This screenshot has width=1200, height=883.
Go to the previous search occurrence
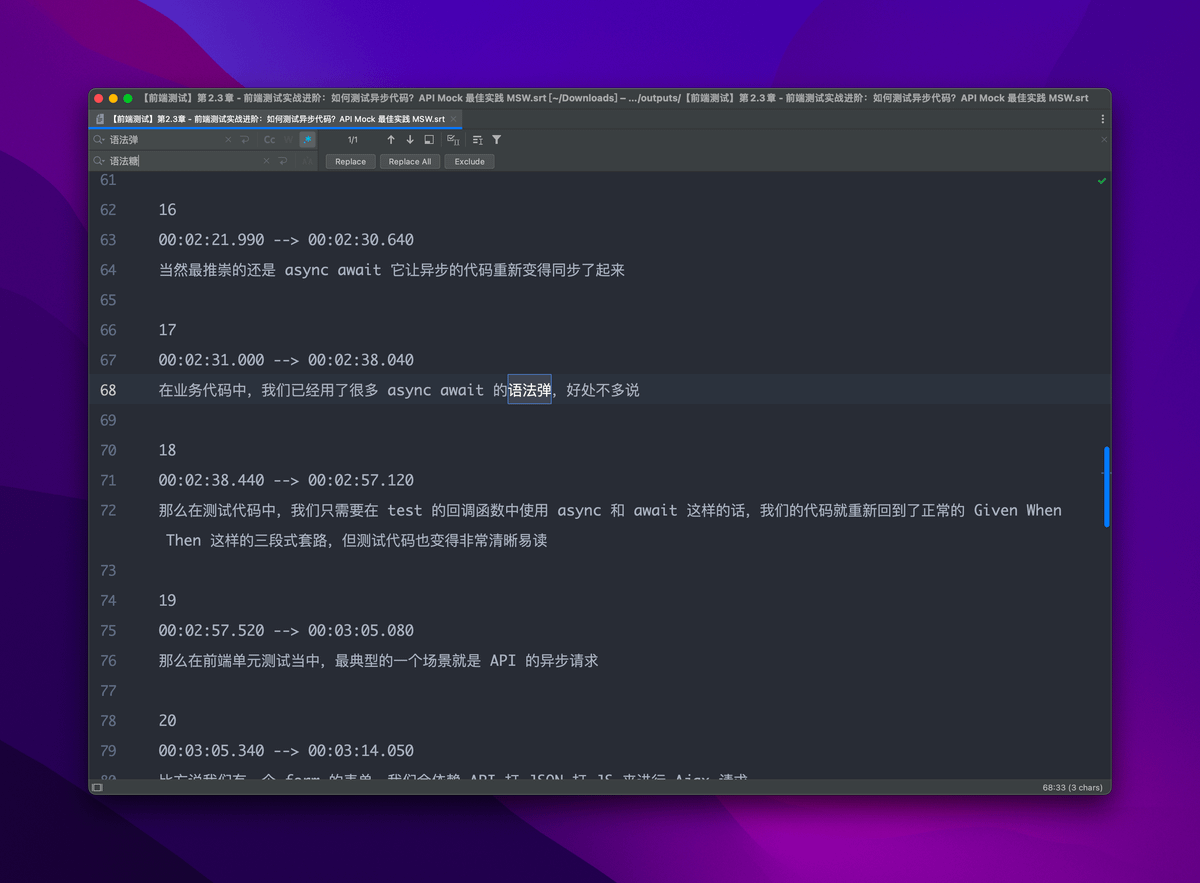click(391, 140)
